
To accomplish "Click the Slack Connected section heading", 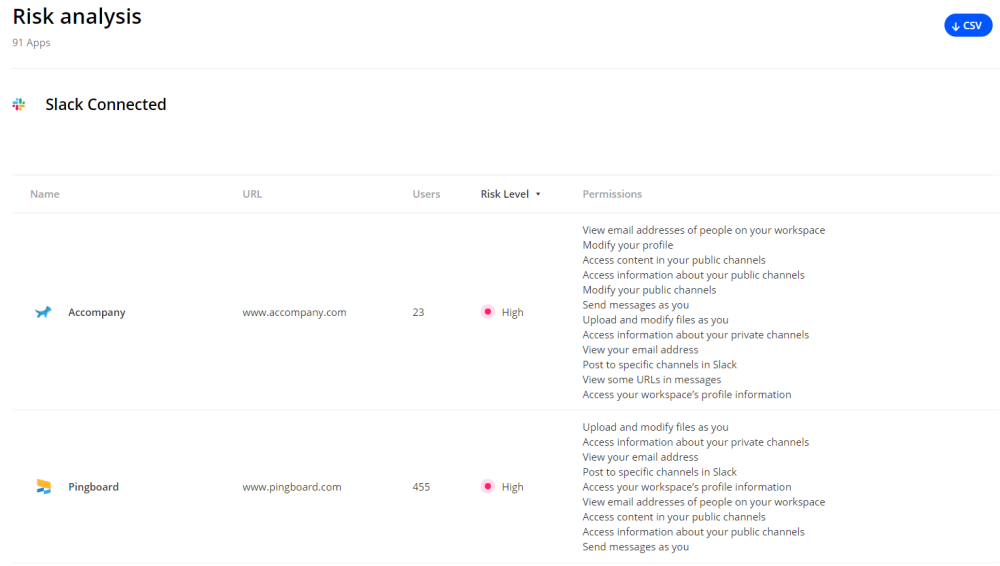I will point(106,104).
